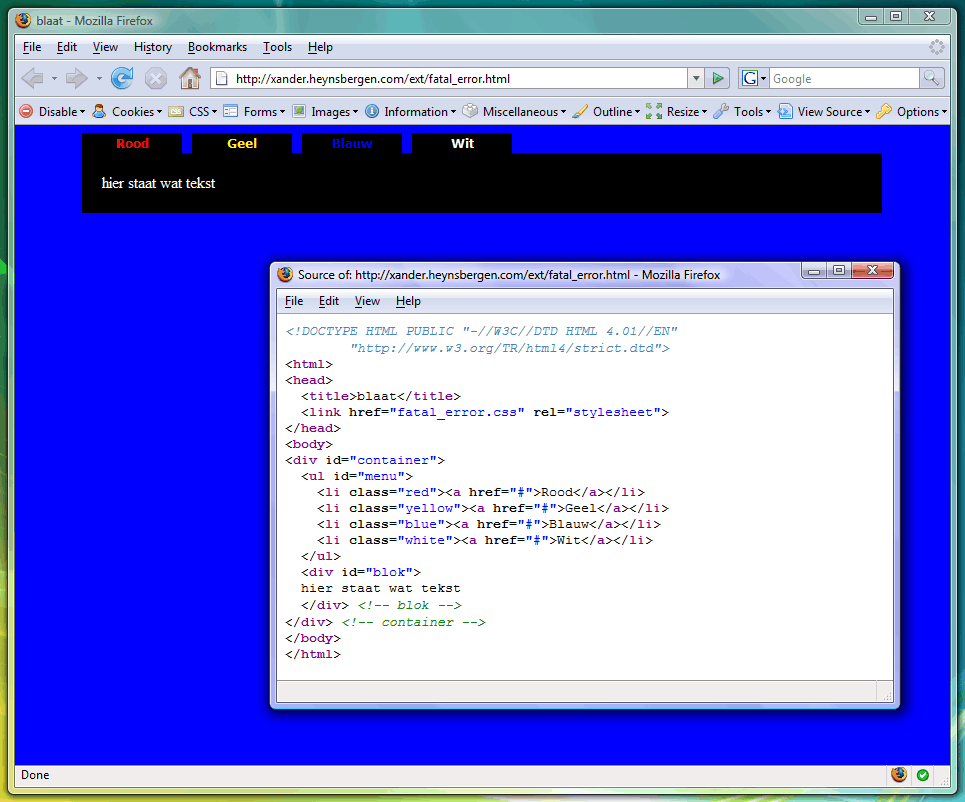Click the Tools wrench icon
The height and width of the screenshot is (802, 965).
pyautogui.click(x=721, y=111)
